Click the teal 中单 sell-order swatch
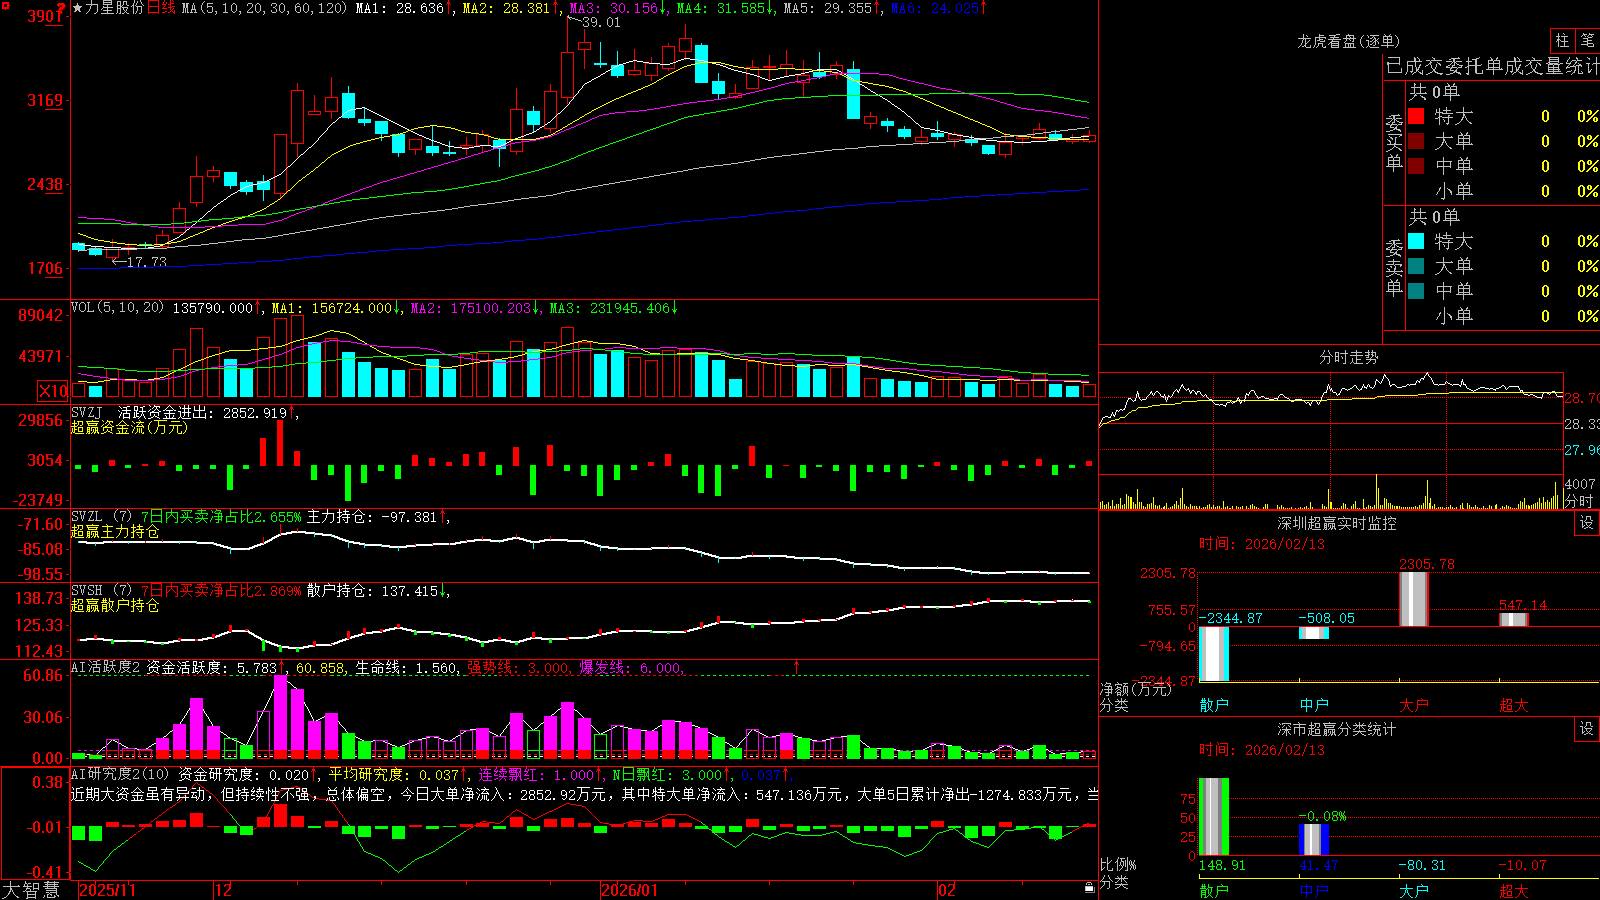Image resolution: width=1600 pixels, height=900 pixels. point(1416,291)
